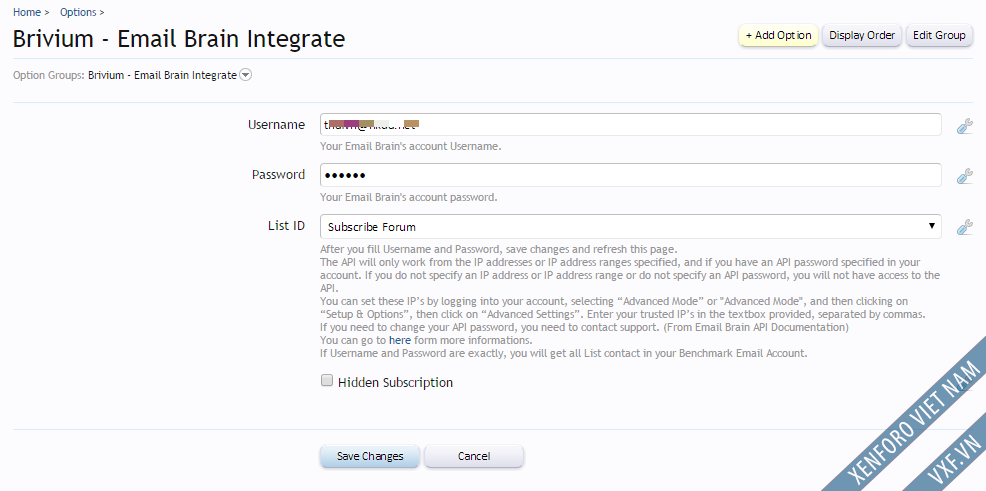The height and width of the screenshot is (491, 986).
Task: Click the 'Brivium - Email Brain Integrate' option group name
Action: tap(162, 75)
